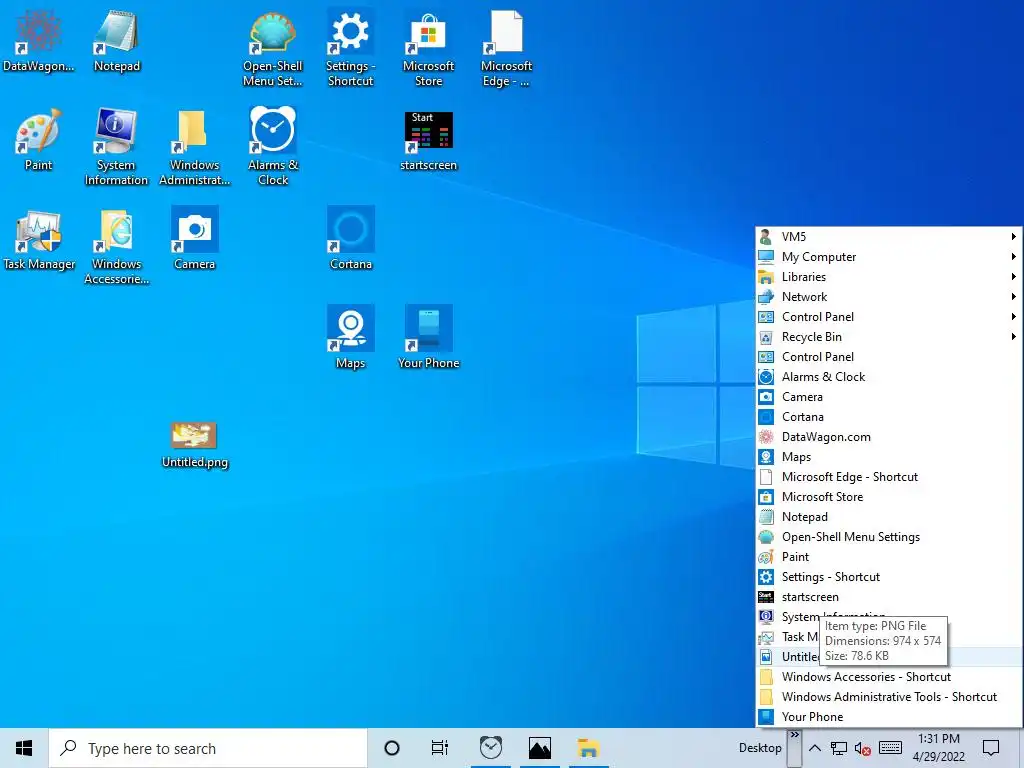Select the Microsoft Edge desktop icon
This screenshot has width=1024, height=768.
click(506, 49)
